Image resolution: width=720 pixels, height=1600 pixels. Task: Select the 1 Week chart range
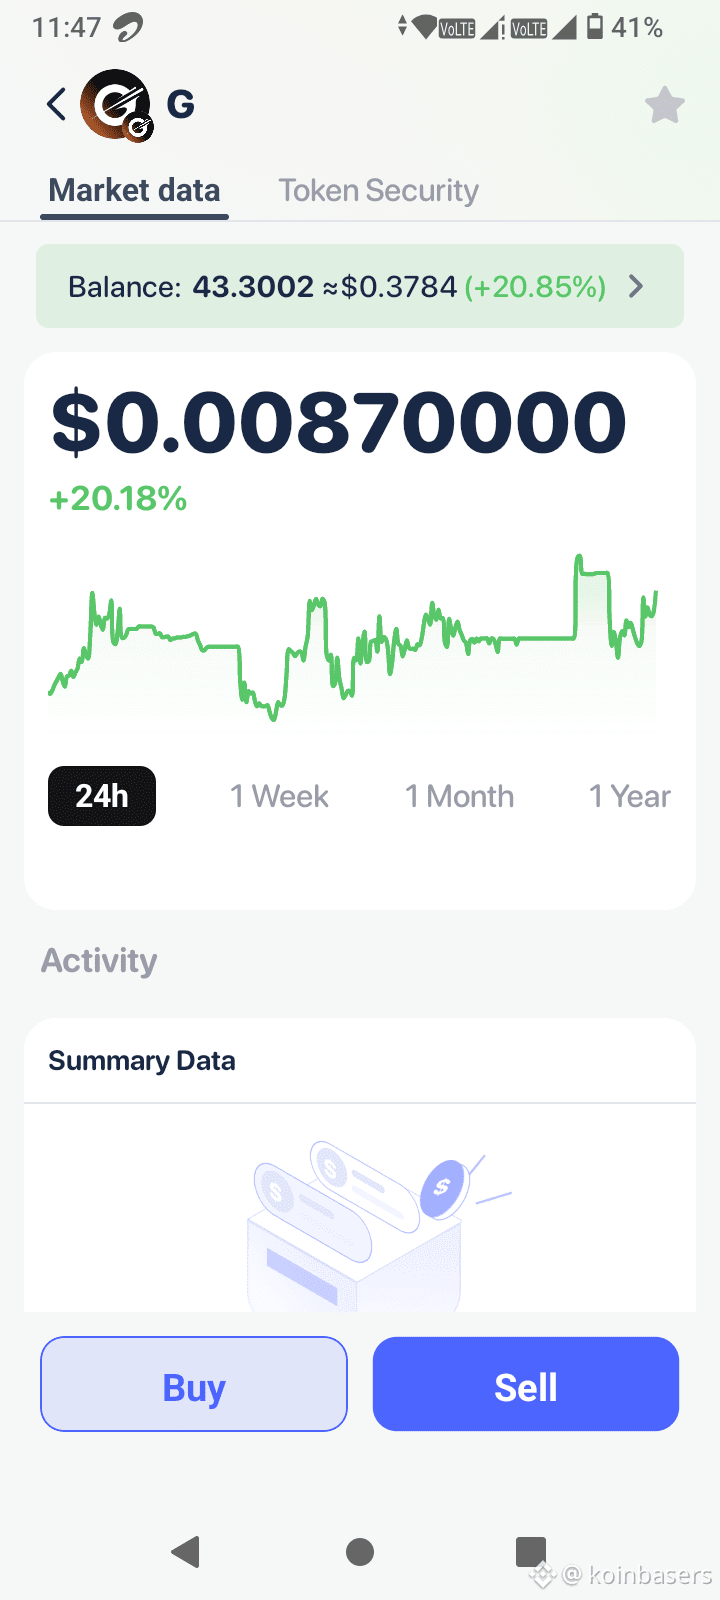pyautogui.click(x=279, y=796)
